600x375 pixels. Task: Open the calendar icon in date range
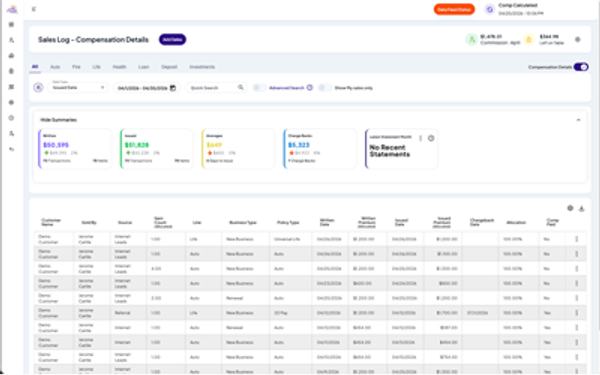[173, 88]
